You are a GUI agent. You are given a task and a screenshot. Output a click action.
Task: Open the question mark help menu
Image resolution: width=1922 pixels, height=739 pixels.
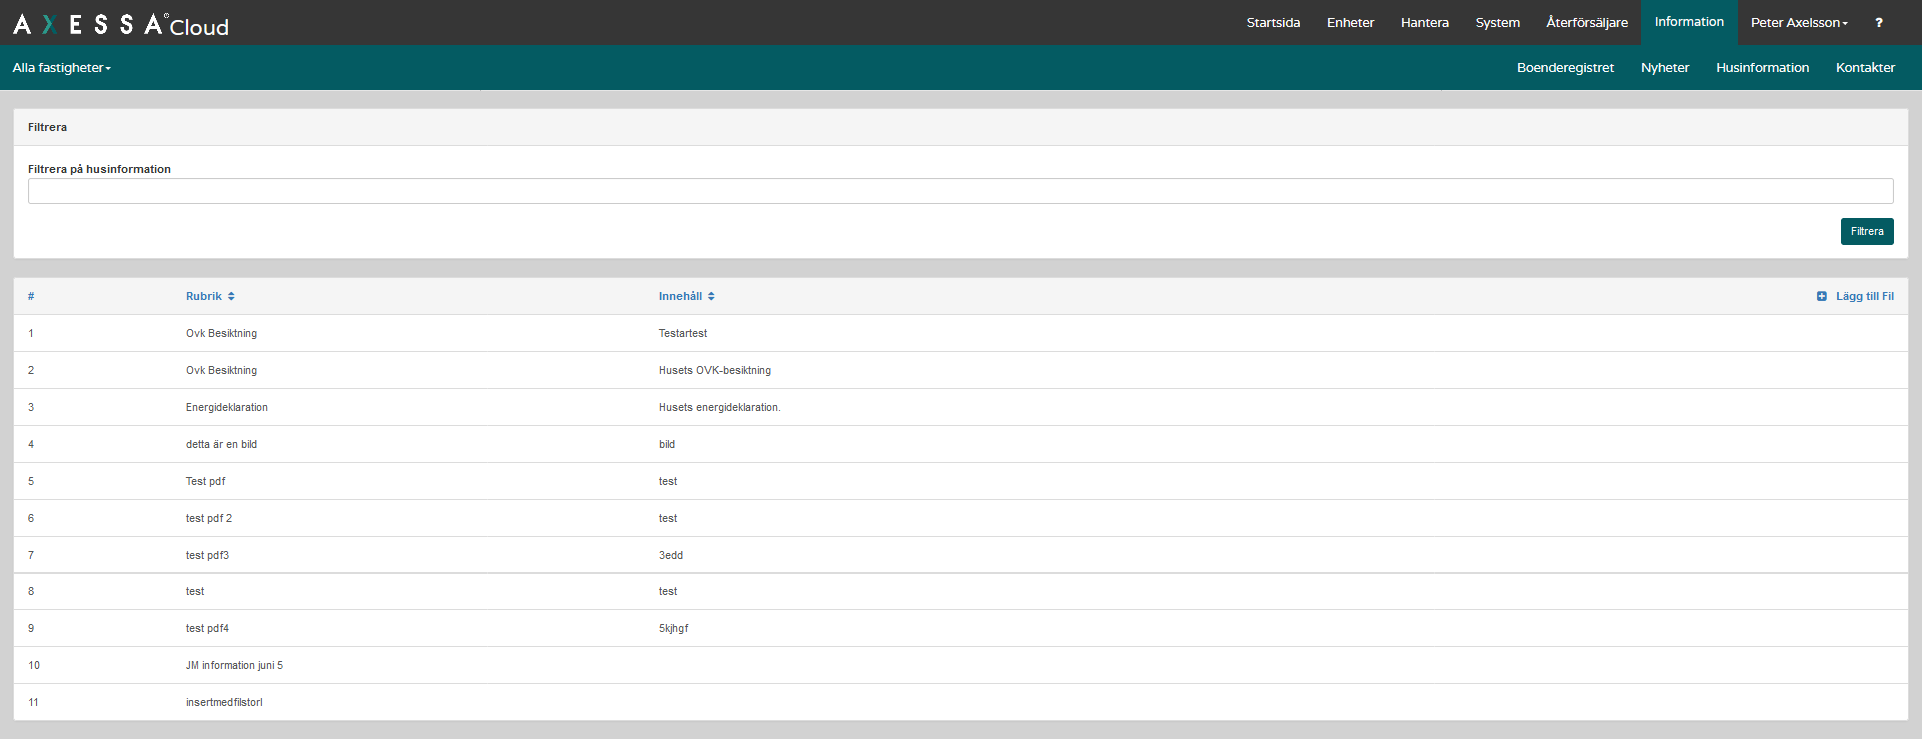click(1879, 22)
